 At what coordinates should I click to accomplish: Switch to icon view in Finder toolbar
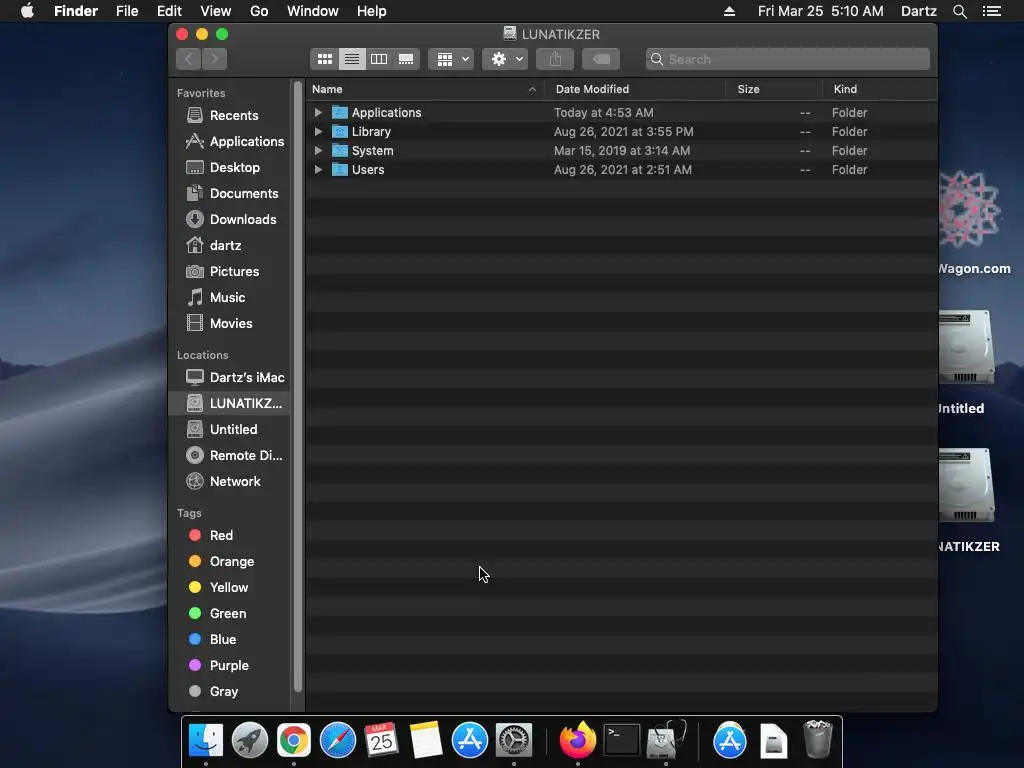(325, 59)
